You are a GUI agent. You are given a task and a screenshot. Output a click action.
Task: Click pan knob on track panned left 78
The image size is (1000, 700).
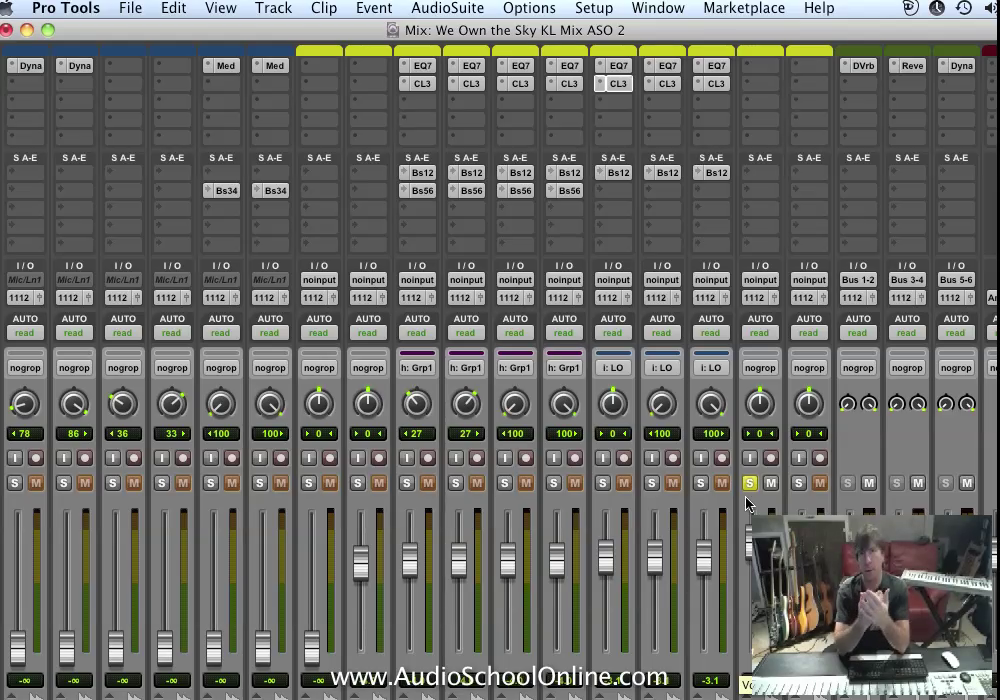pyautogui.click(x=25, y=404)
